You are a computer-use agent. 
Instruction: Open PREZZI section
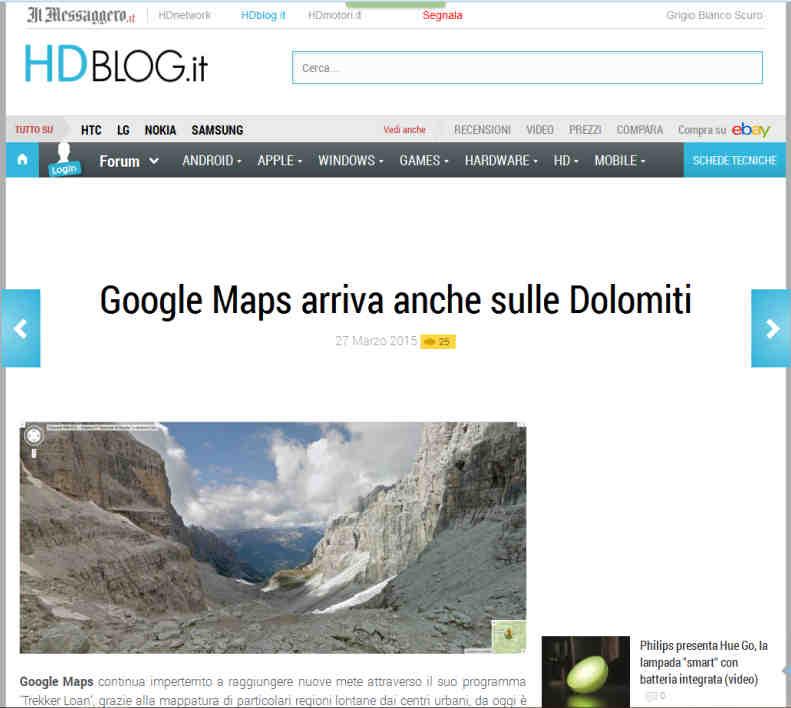585,130
